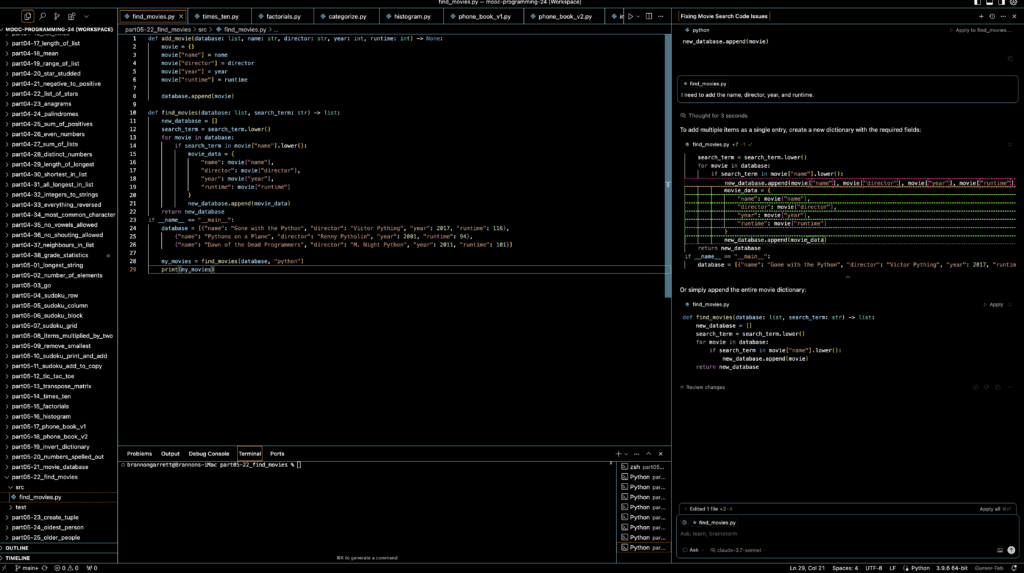1024x573 pixels.
Task: Open notifications bell in status bar
Action: (1014, 568)
